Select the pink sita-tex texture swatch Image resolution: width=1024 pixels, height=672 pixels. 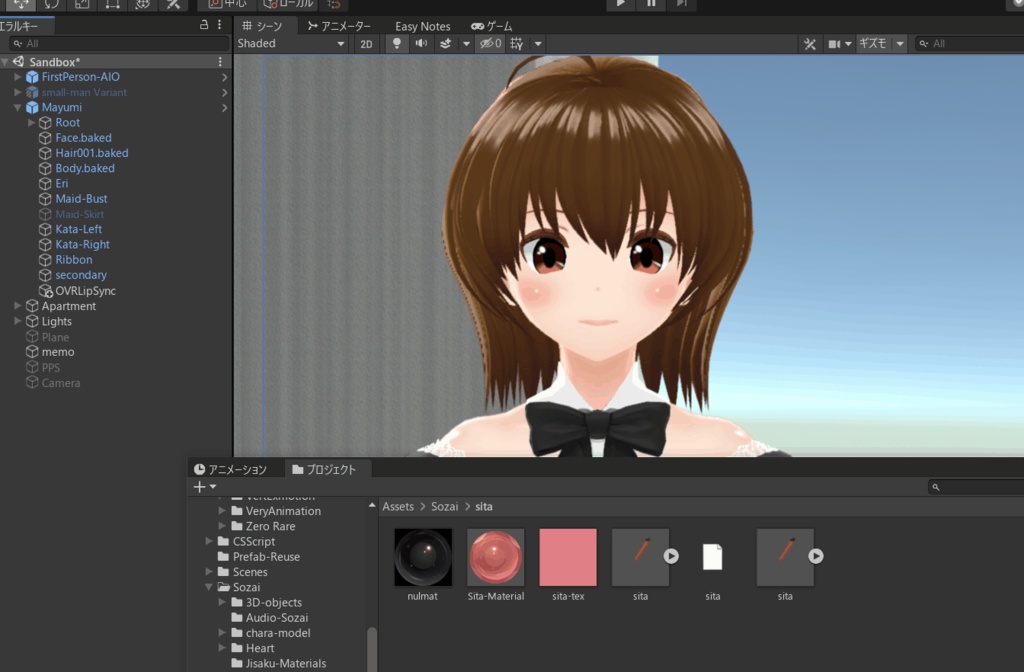point(567,556)
